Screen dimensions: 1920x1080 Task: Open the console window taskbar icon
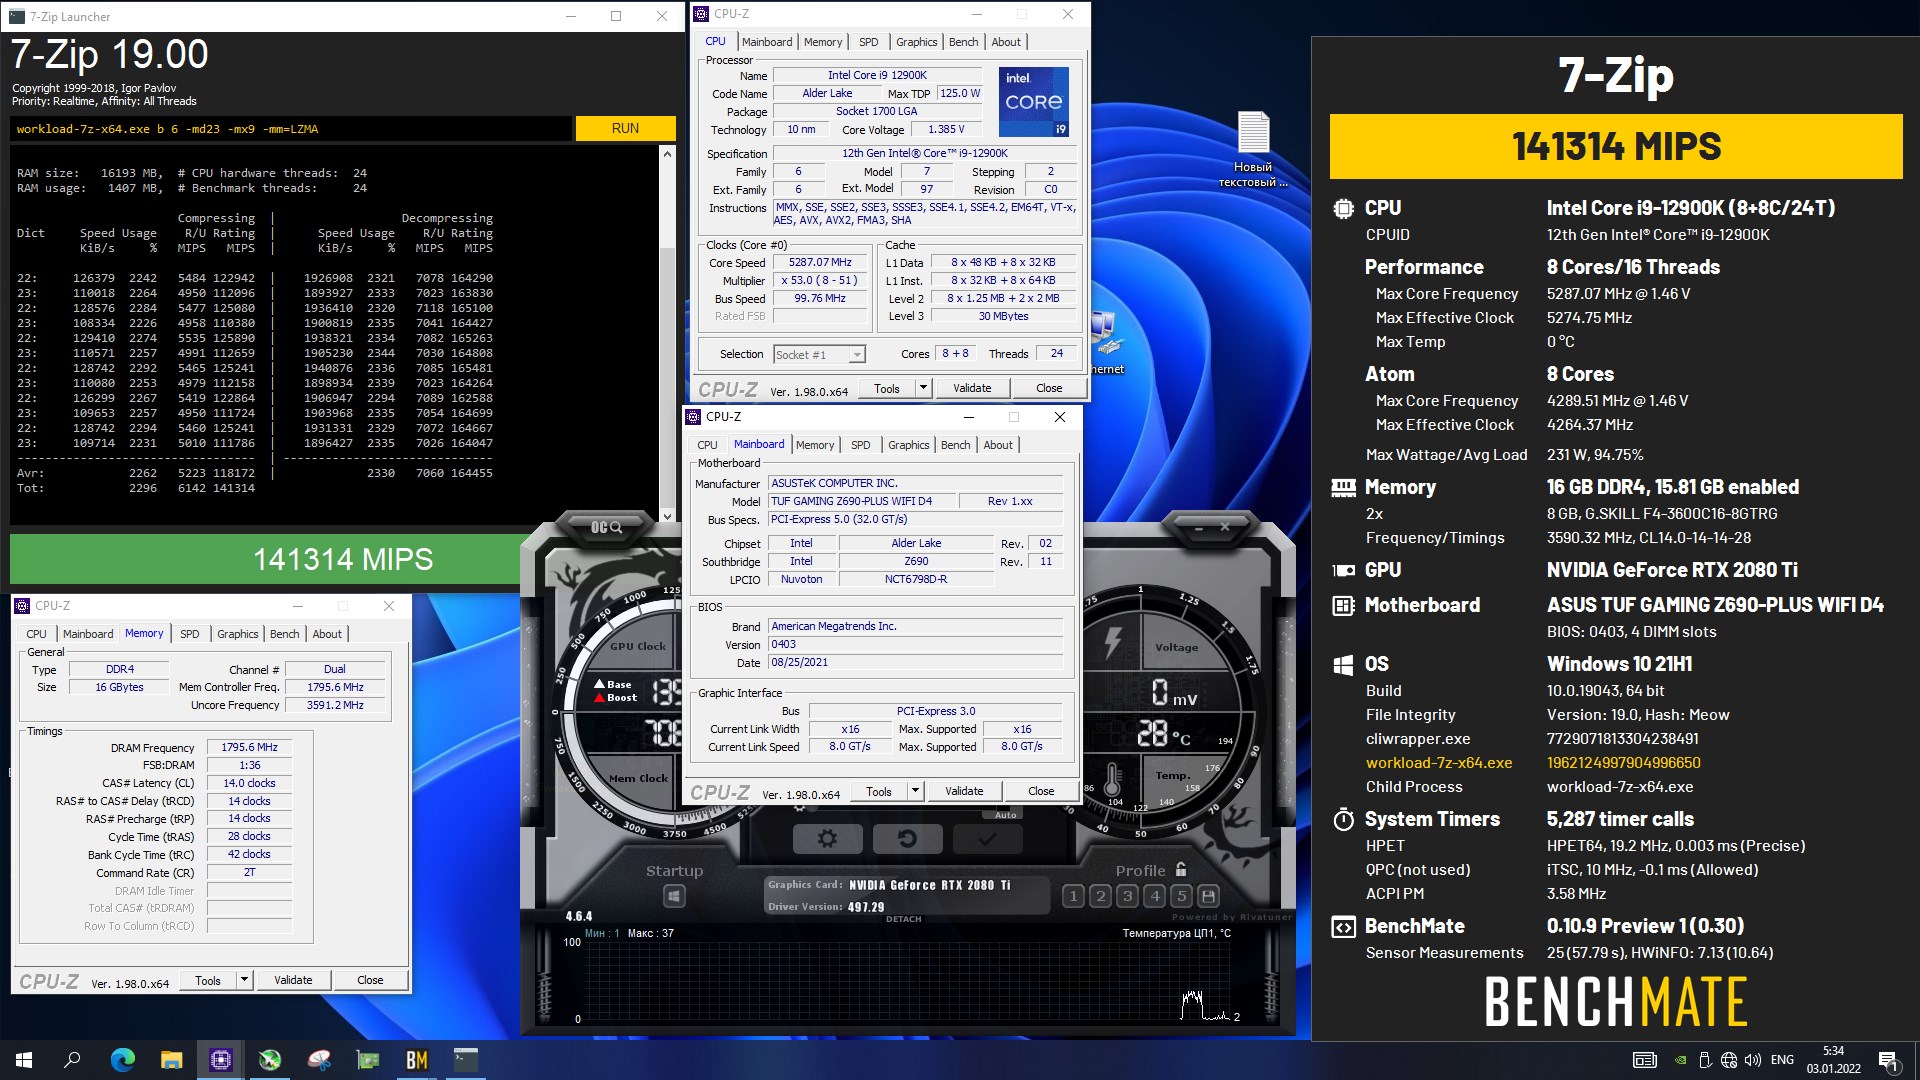(x=465, y=1060)
